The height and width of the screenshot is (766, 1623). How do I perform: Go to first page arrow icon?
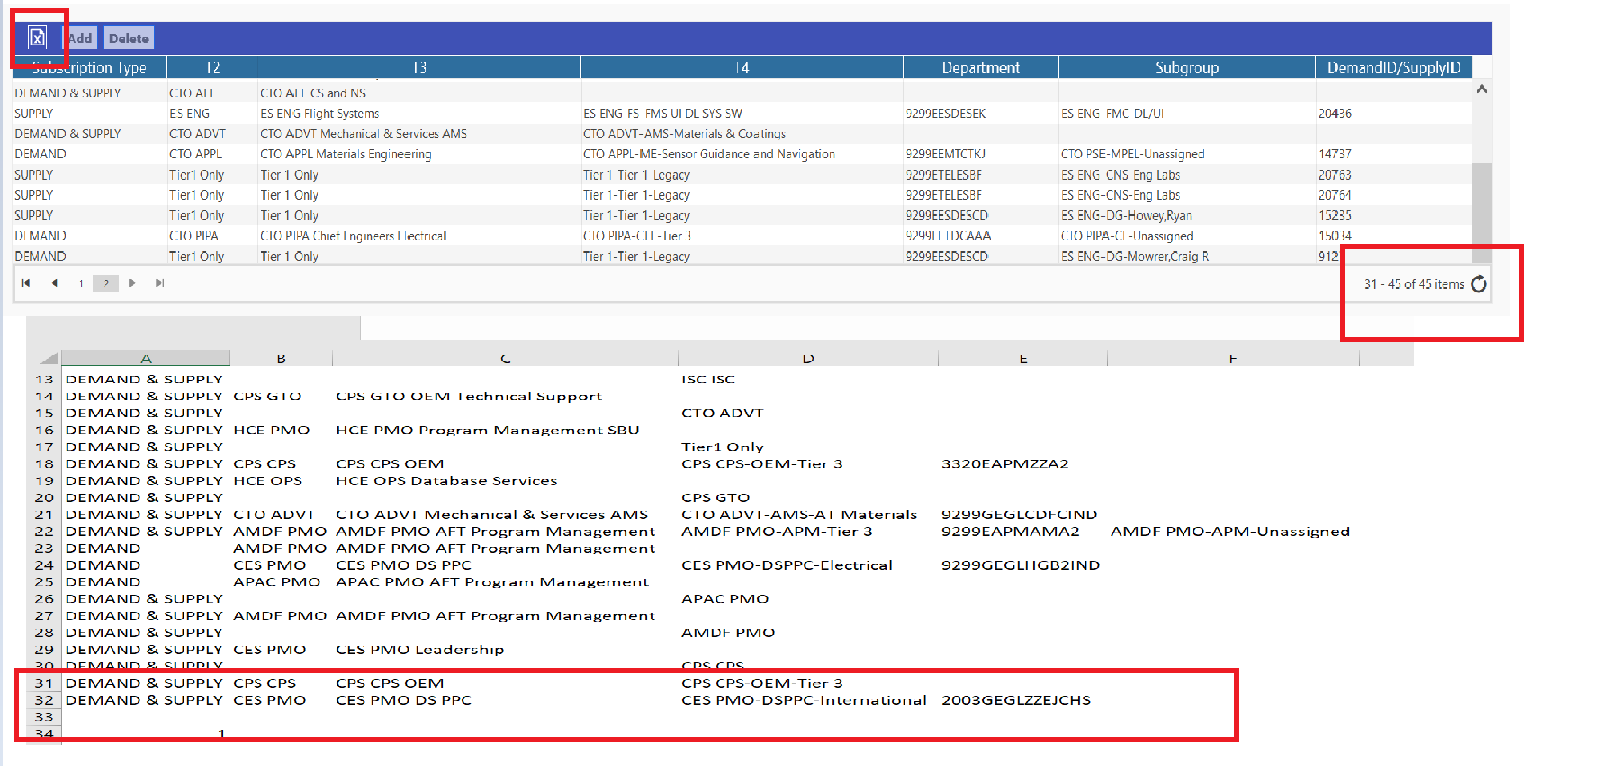(x=26, y=283)
